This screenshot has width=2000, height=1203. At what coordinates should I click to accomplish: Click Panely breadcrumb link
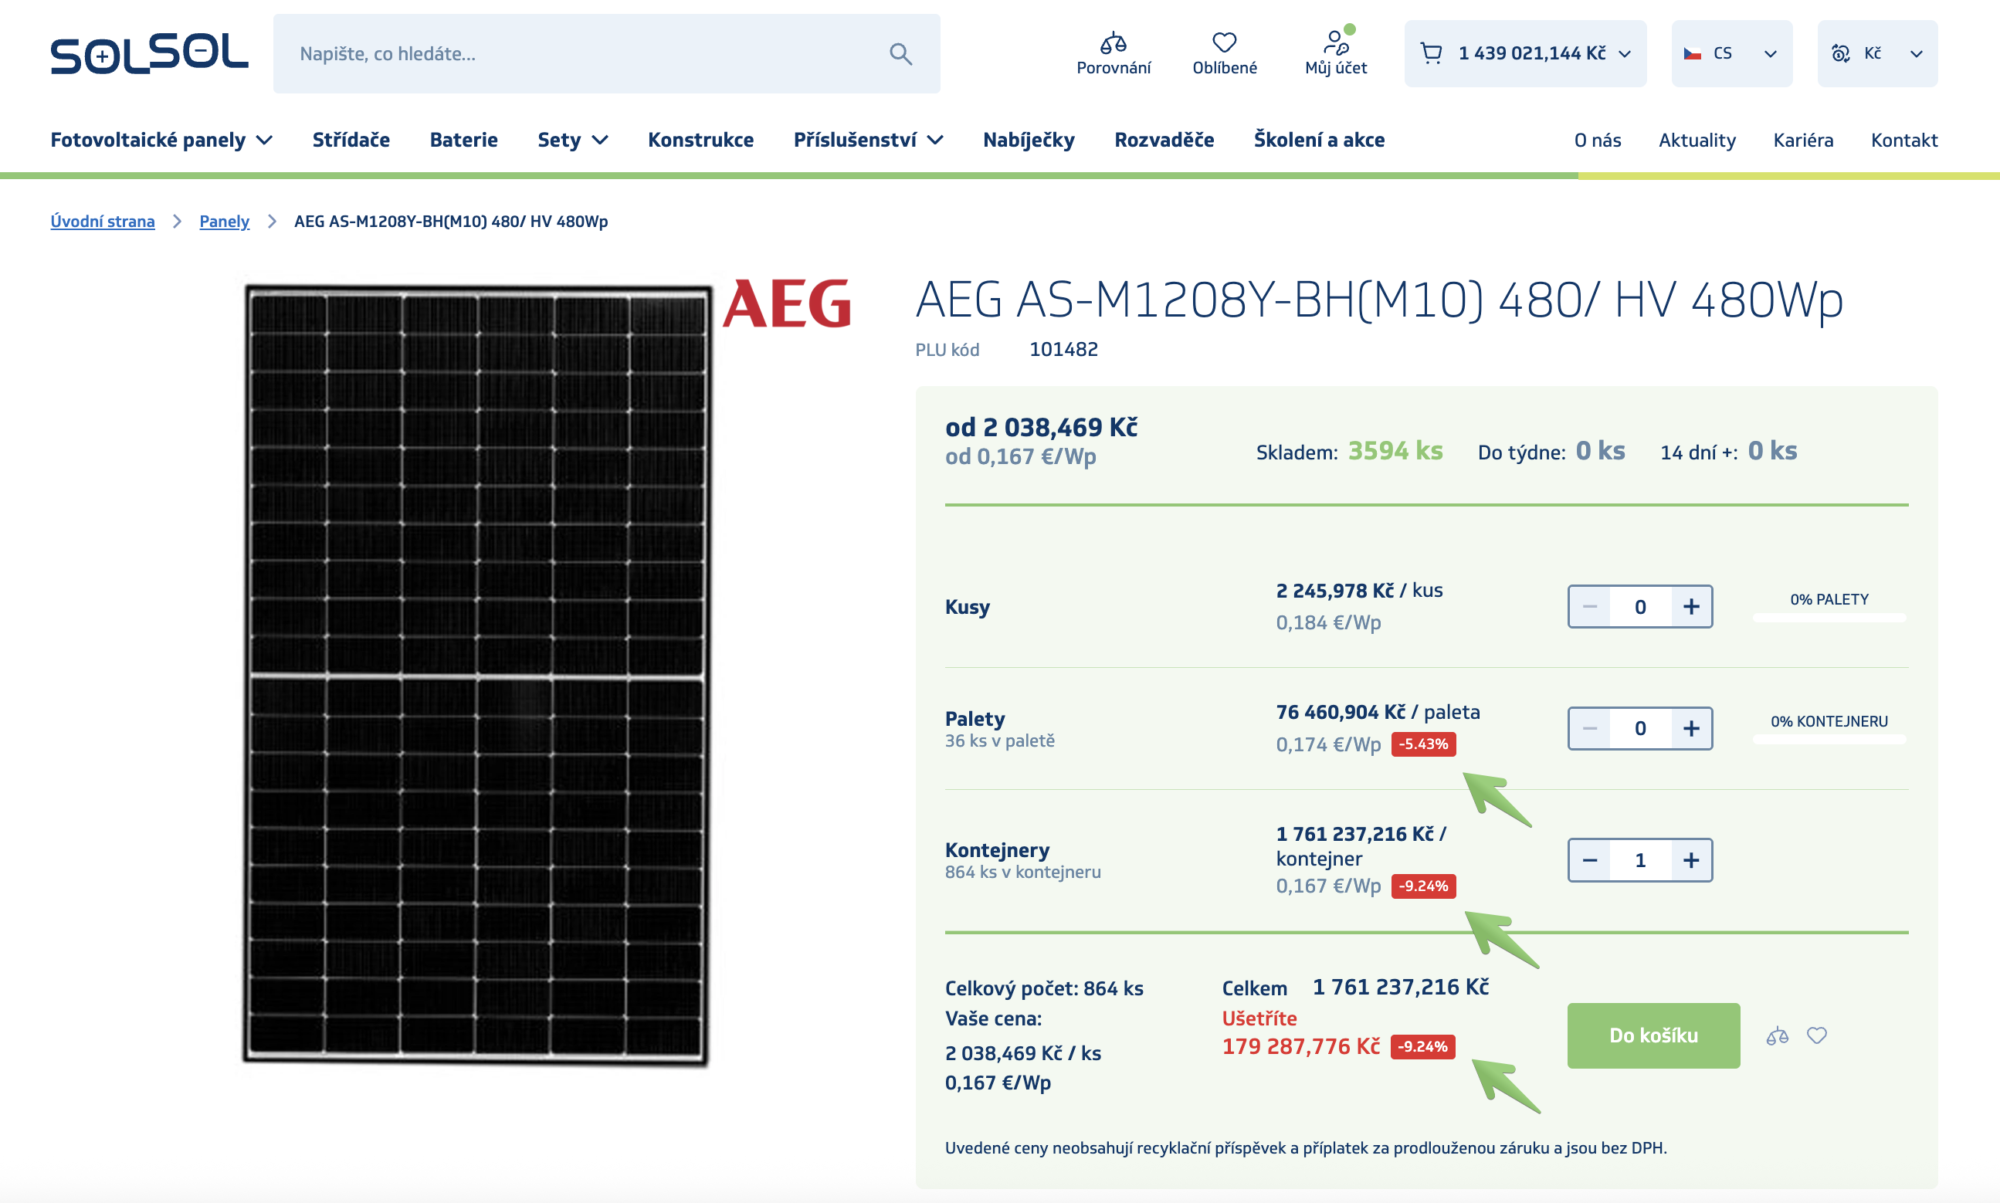click(x=224, y=221)
